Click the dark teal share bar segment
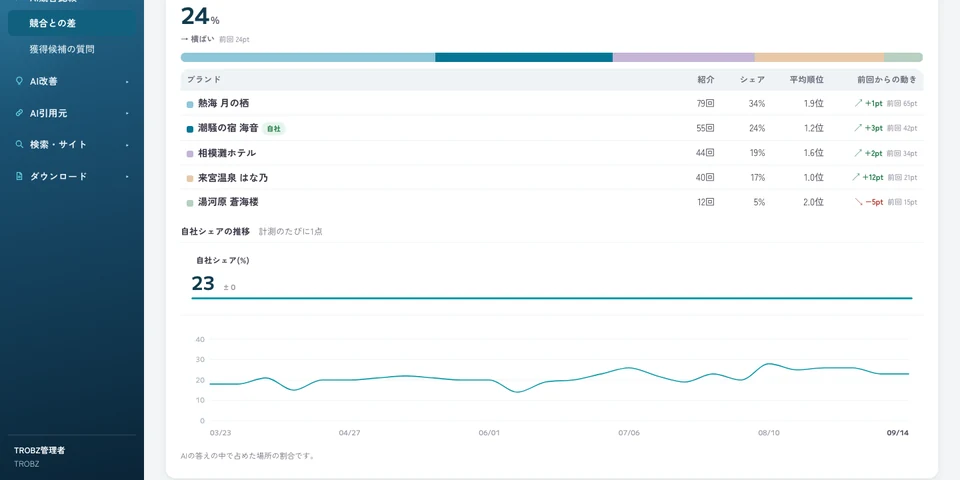This screenshot has width=960, height=480. (524, 58)
